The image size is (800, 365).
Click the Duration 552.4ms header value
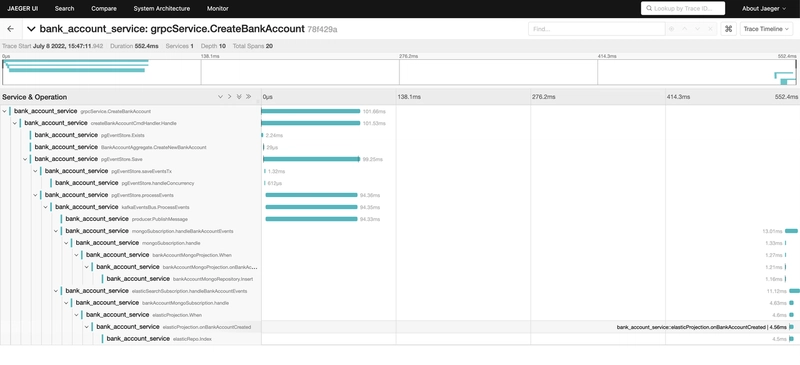147,46
